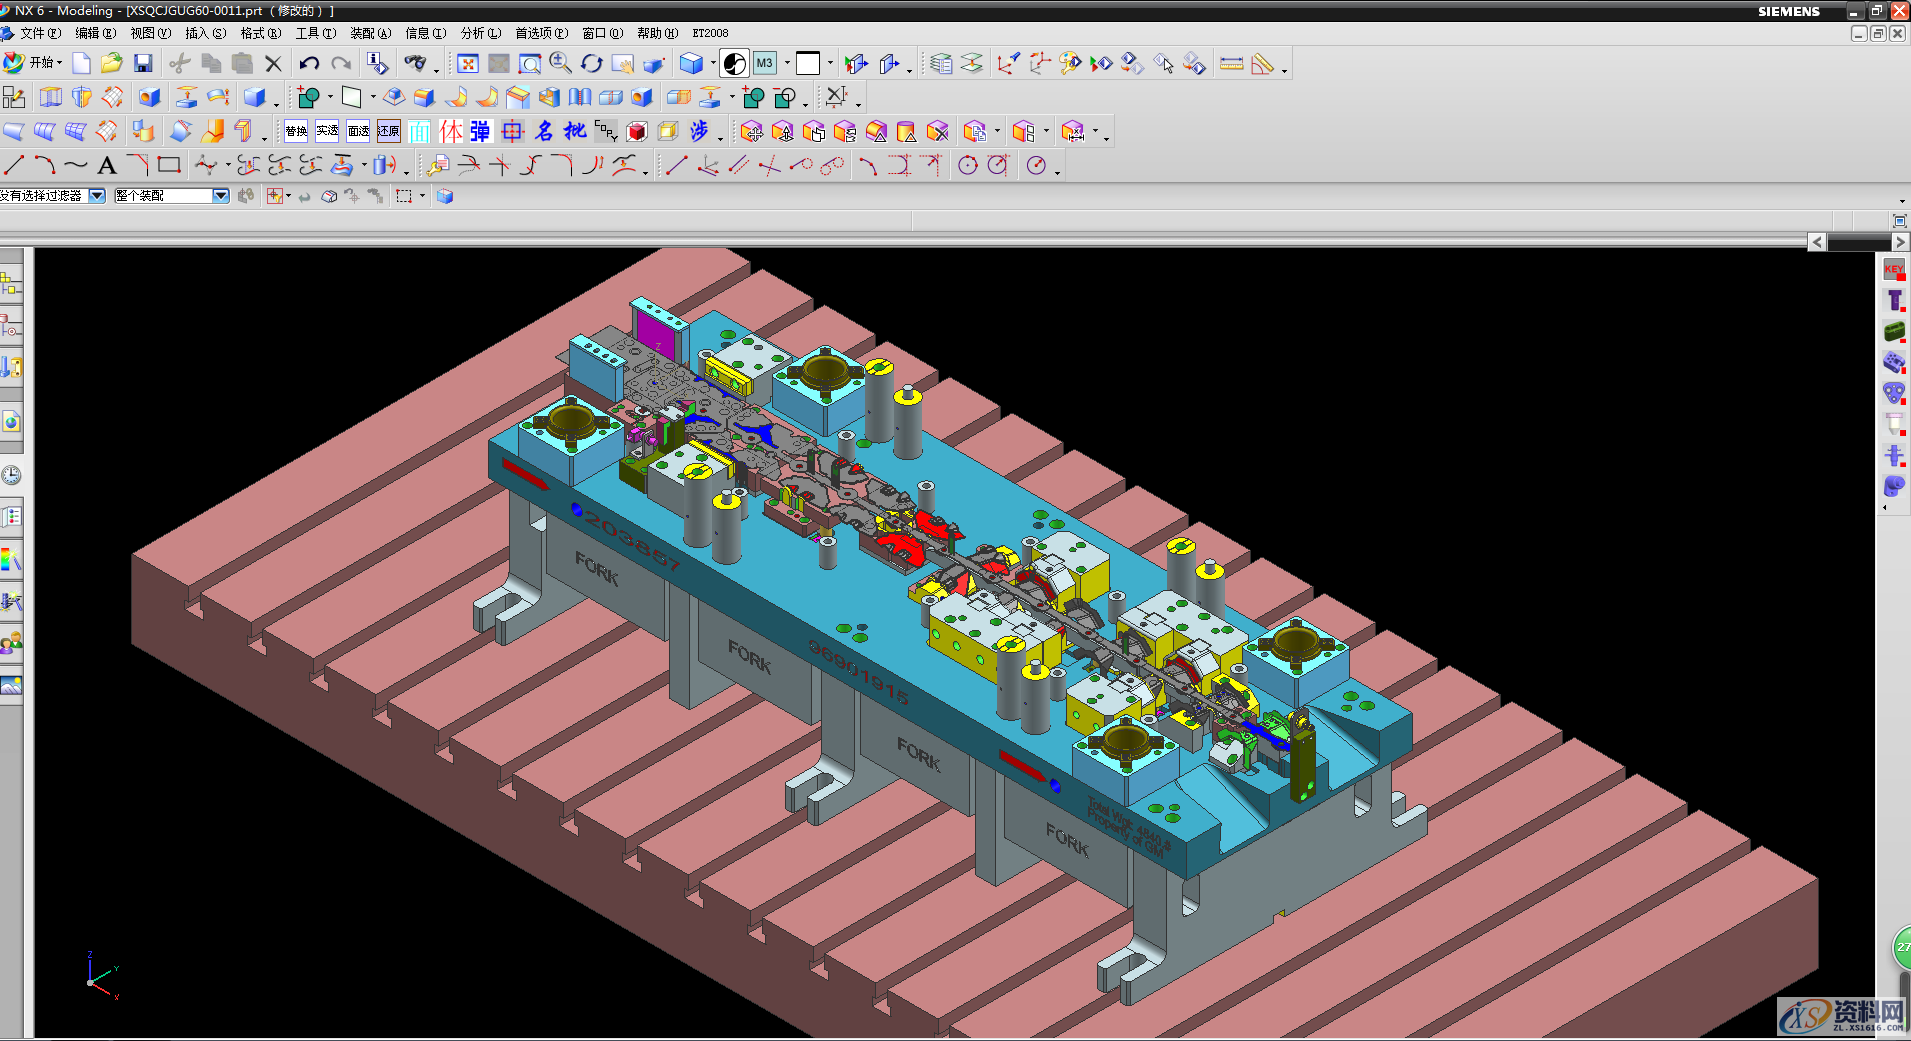Screen dimensions: 1911x1041
Task: Click the Rotate view icon
Action: tap(592, 64)
